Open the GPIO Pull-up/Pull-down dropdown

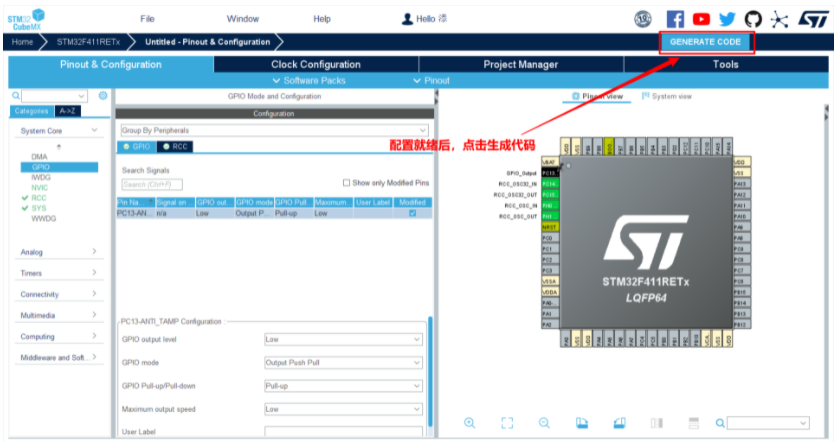click(344, 386)
